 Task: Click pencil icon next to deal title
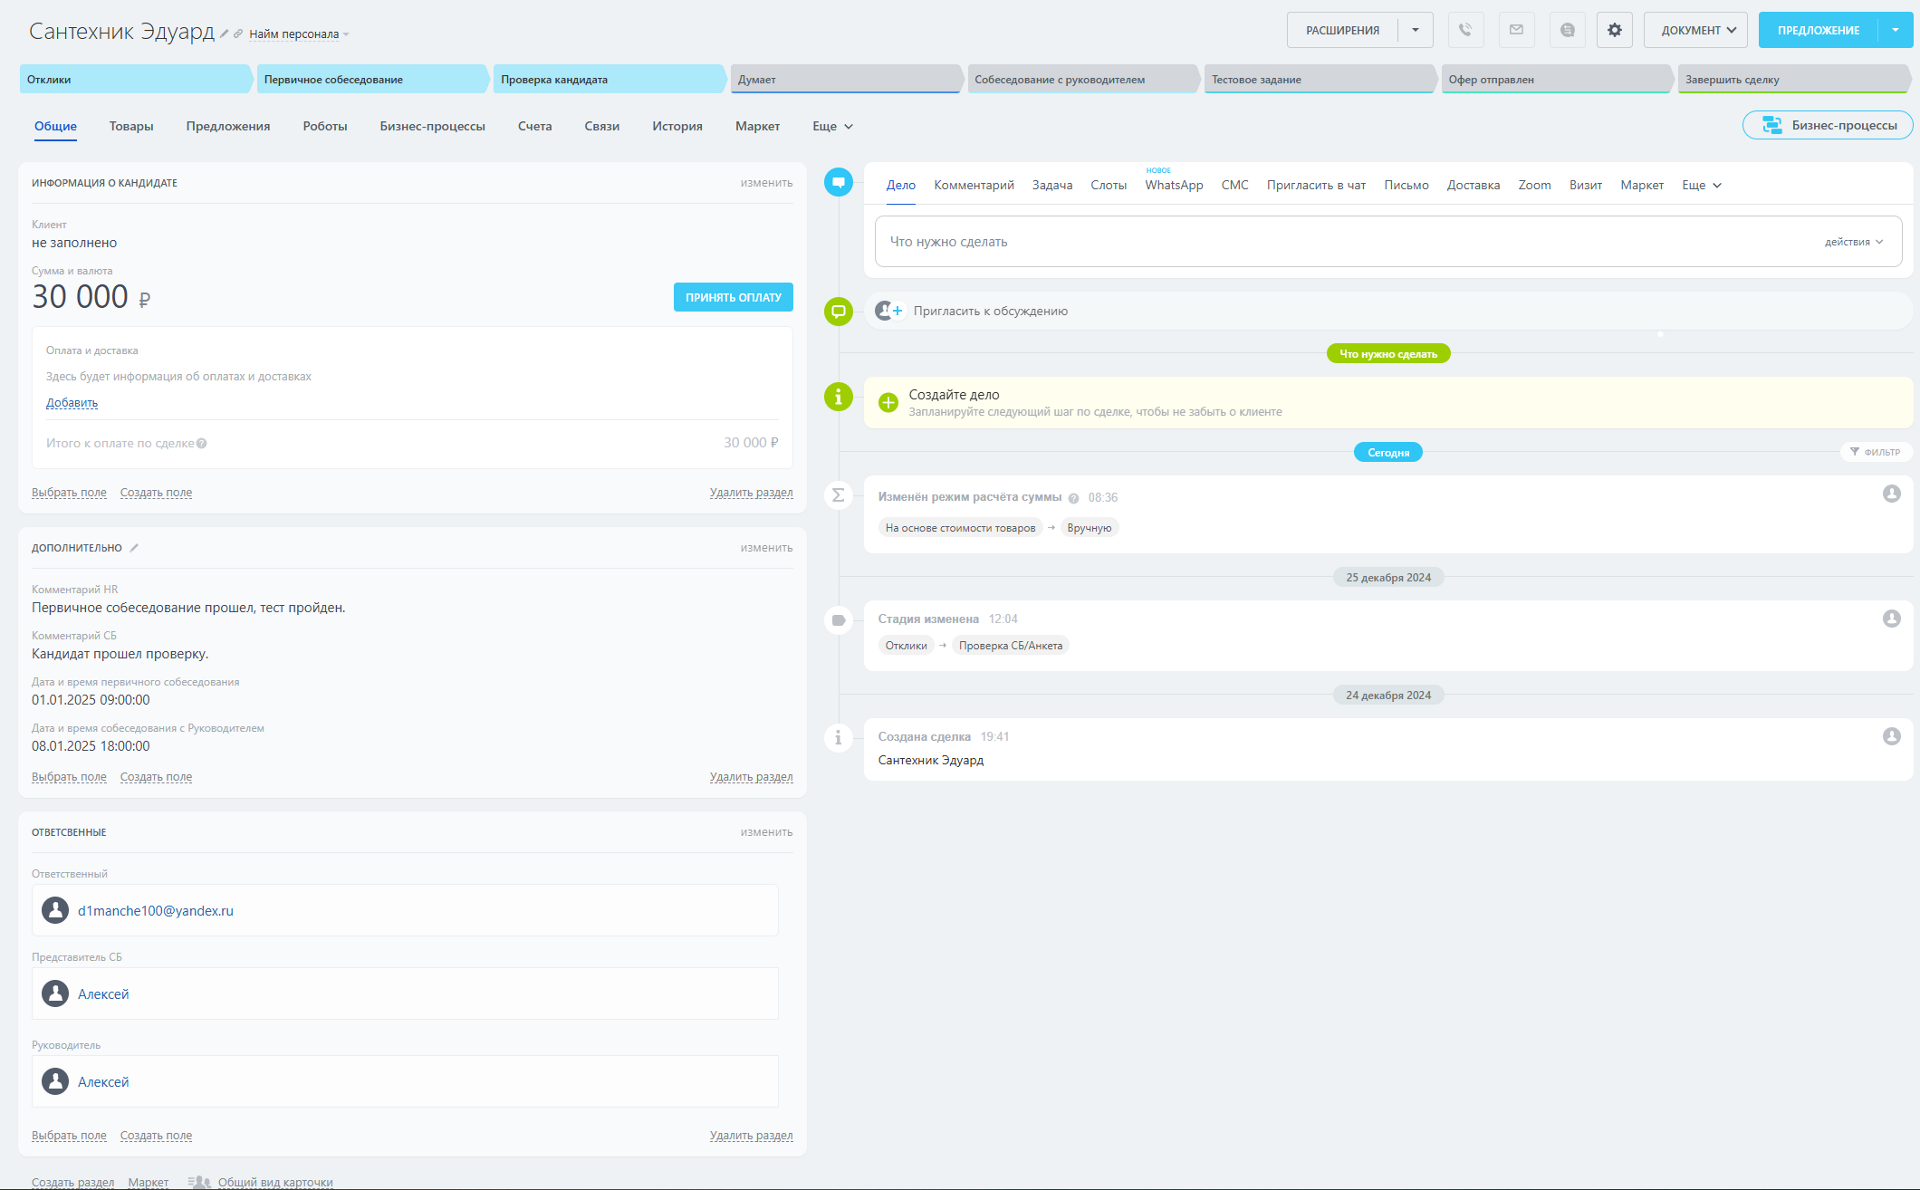click(x=225, y=34)
